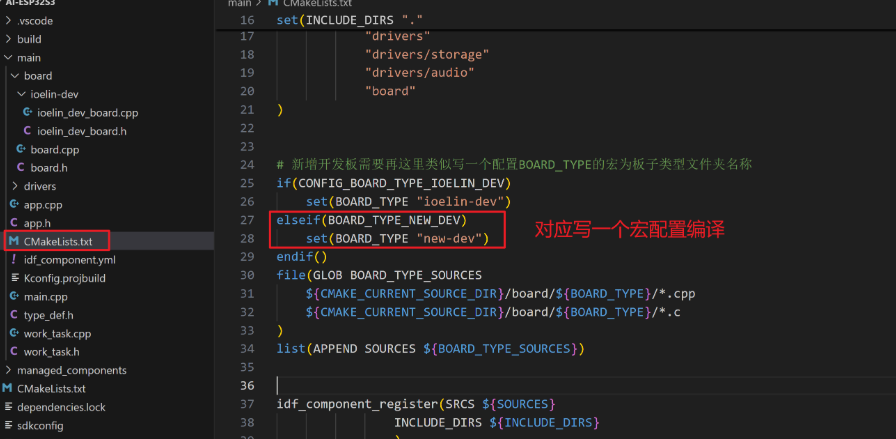The width and height of the screenshot is (896, 439).
Task: Click the endif() line
Action: click(x=302, y=257)
